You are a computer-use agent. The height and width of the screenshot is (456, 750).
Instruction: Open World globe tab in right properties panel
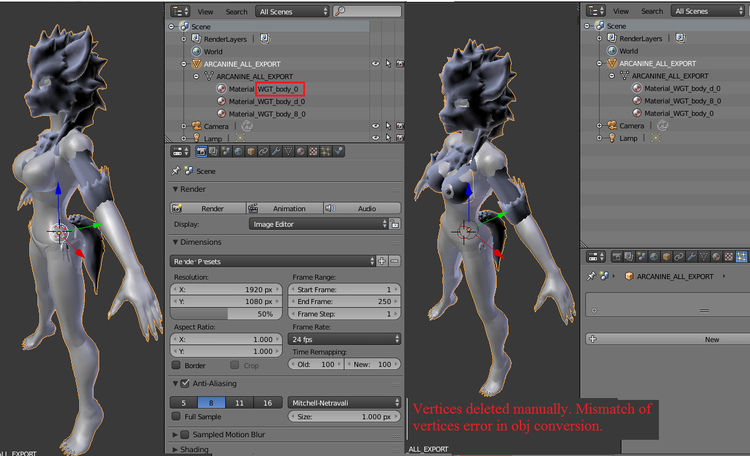654,257
